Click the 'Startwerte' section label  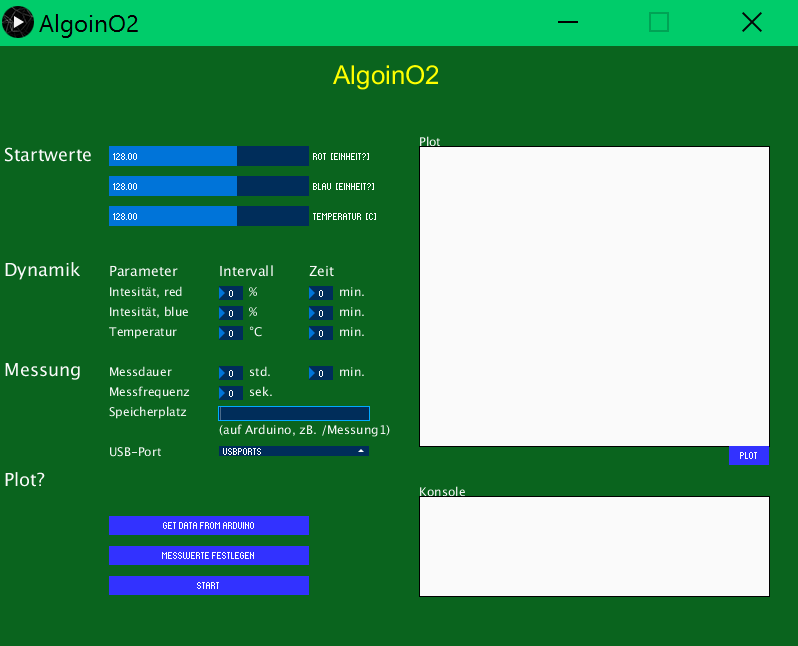coord(48,155)
